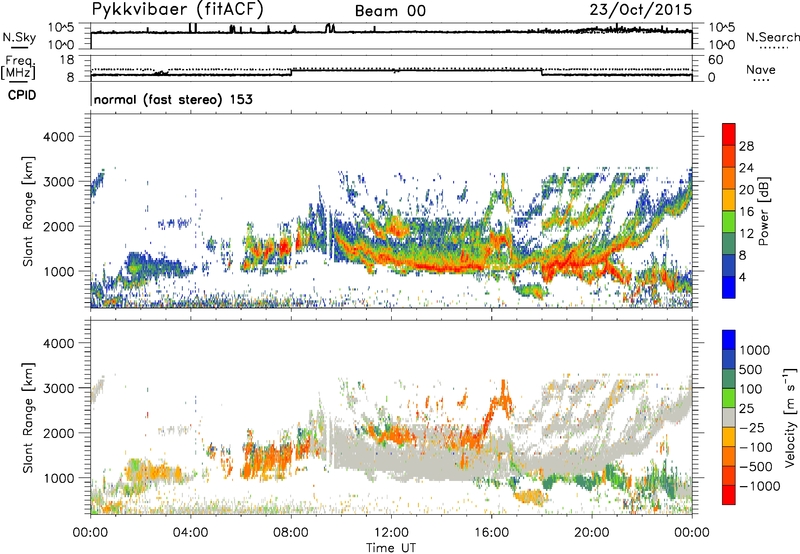This screenshot has width=800, height=554.
Task: Click the '8' Power scale value
Action: coord(743,255)
